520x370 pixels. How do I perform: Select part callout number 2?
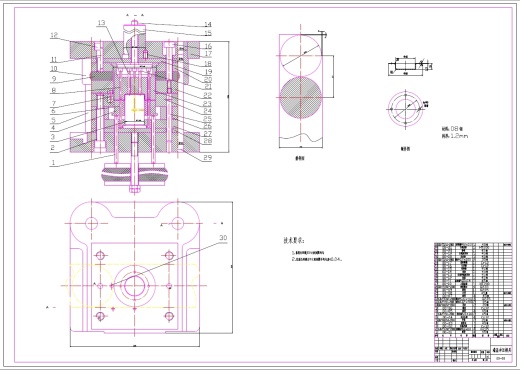[x=53, y=148]
